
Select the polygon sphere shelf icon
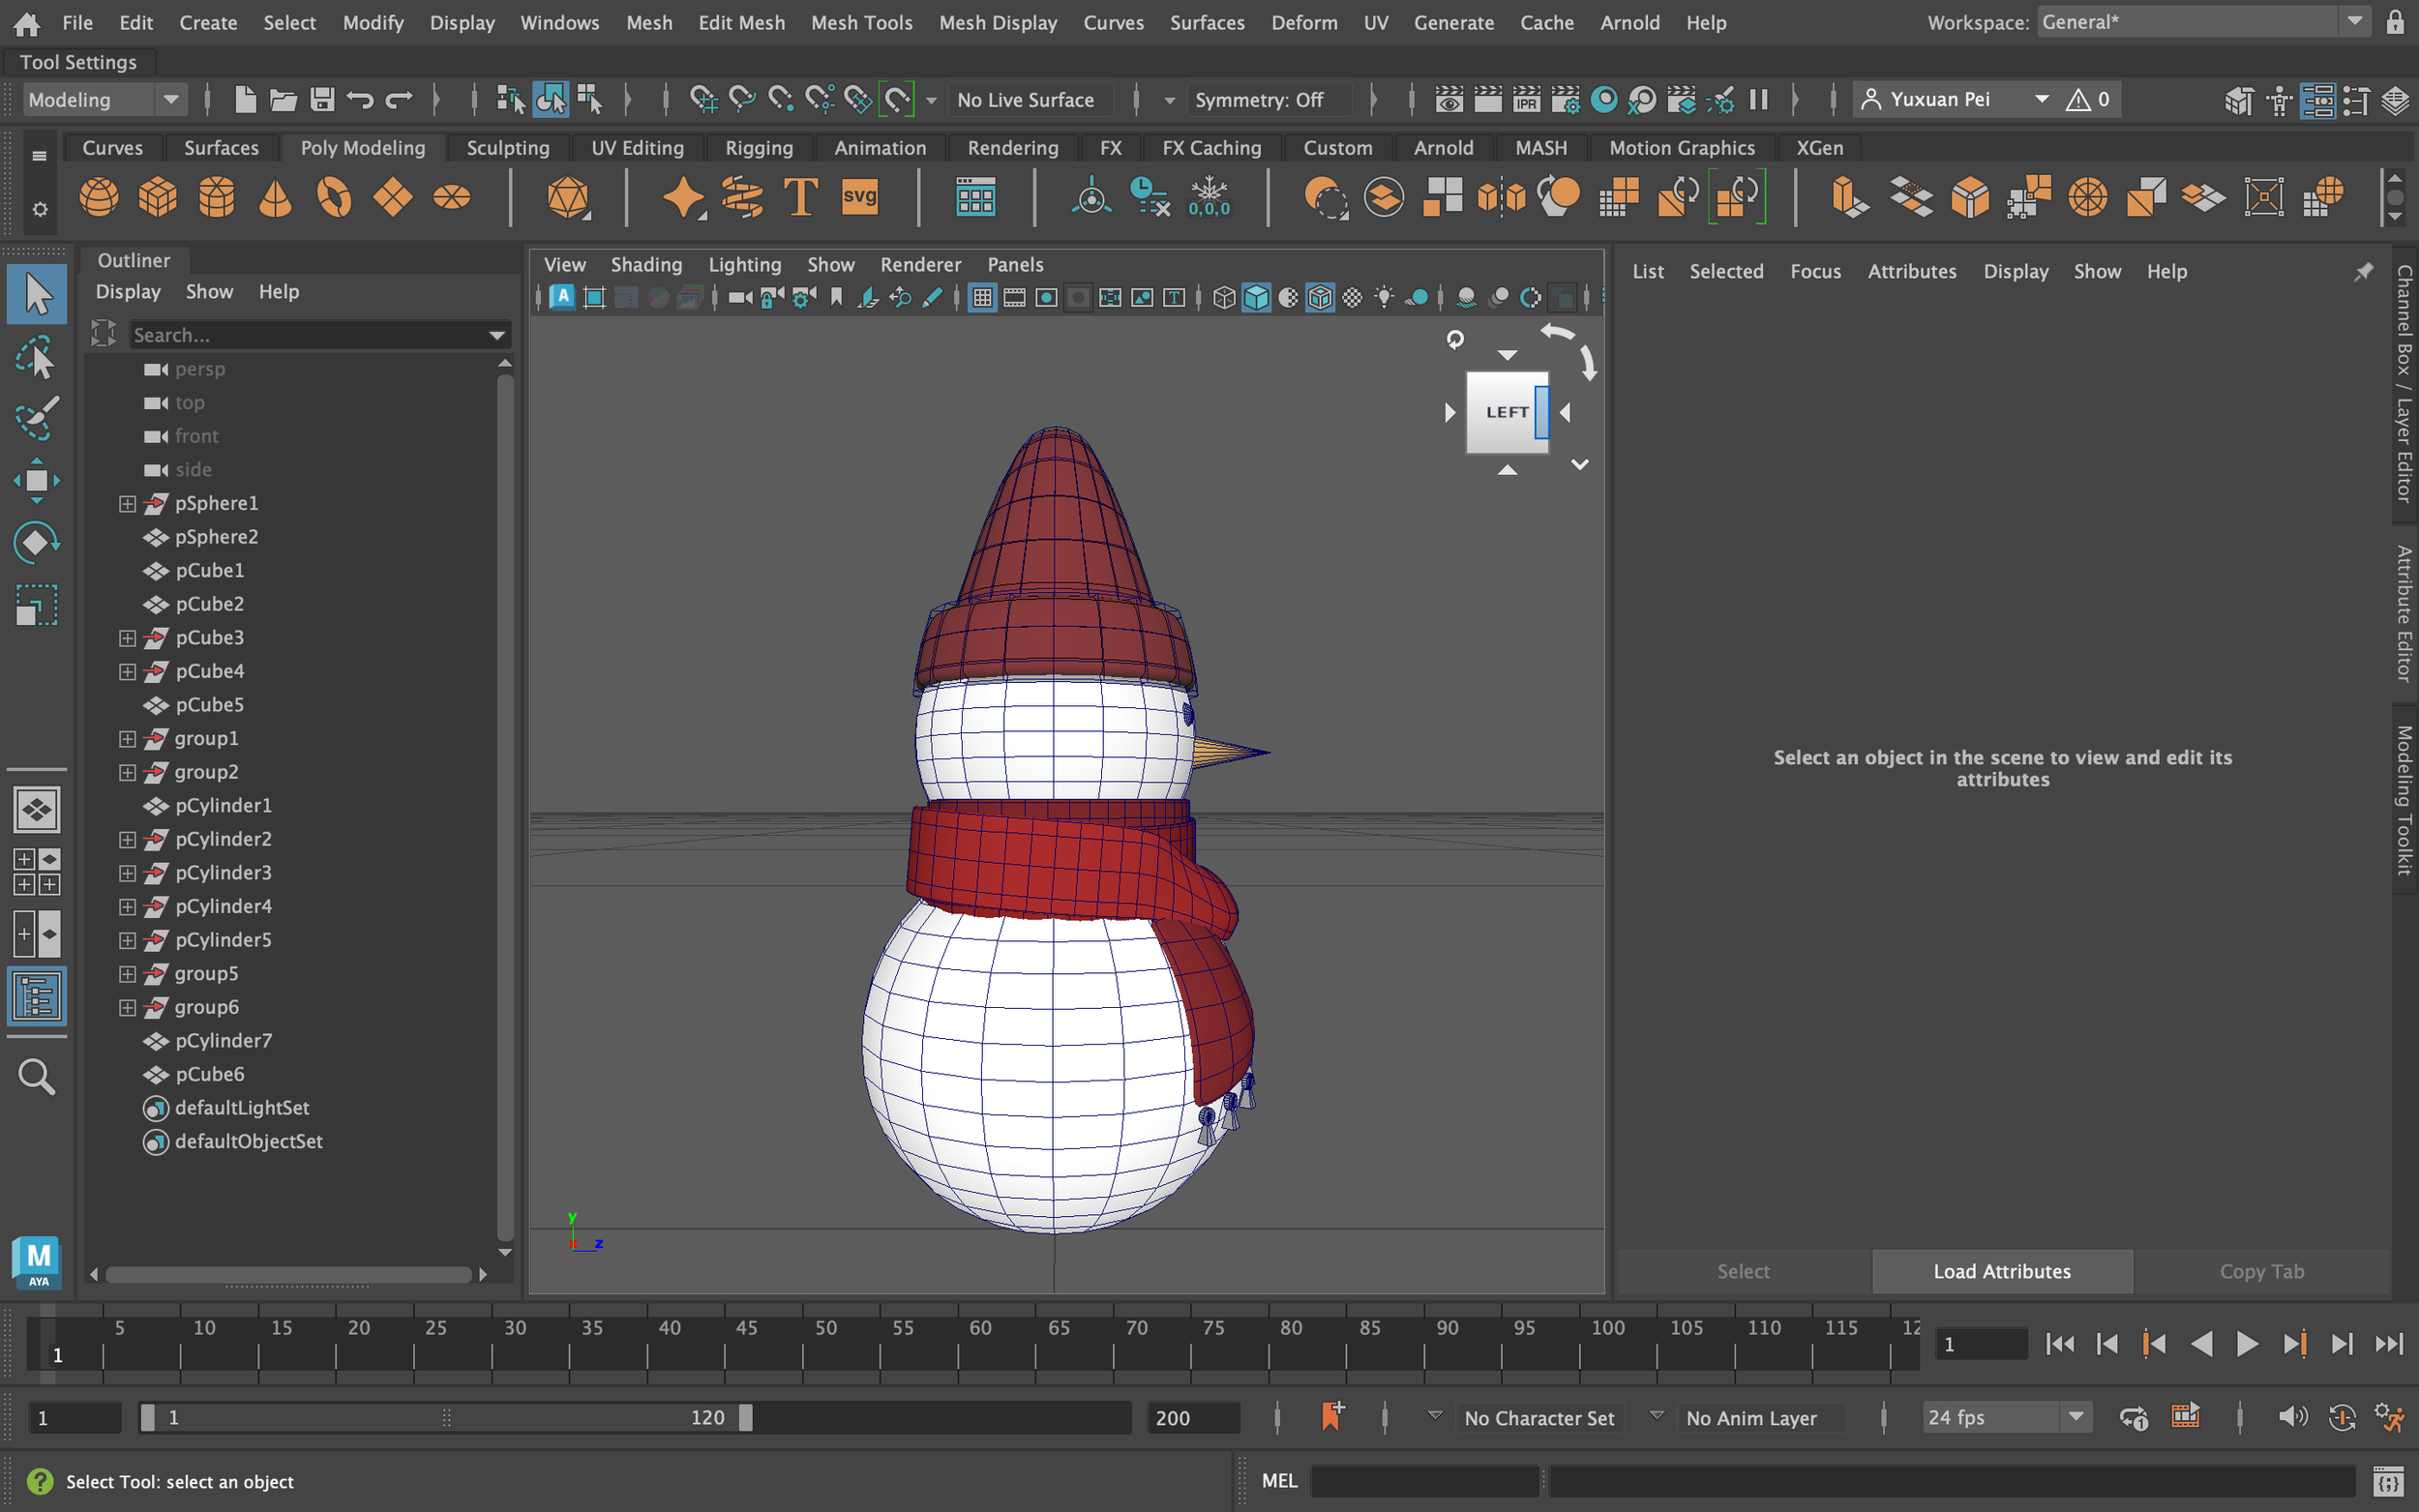point(99,197)
